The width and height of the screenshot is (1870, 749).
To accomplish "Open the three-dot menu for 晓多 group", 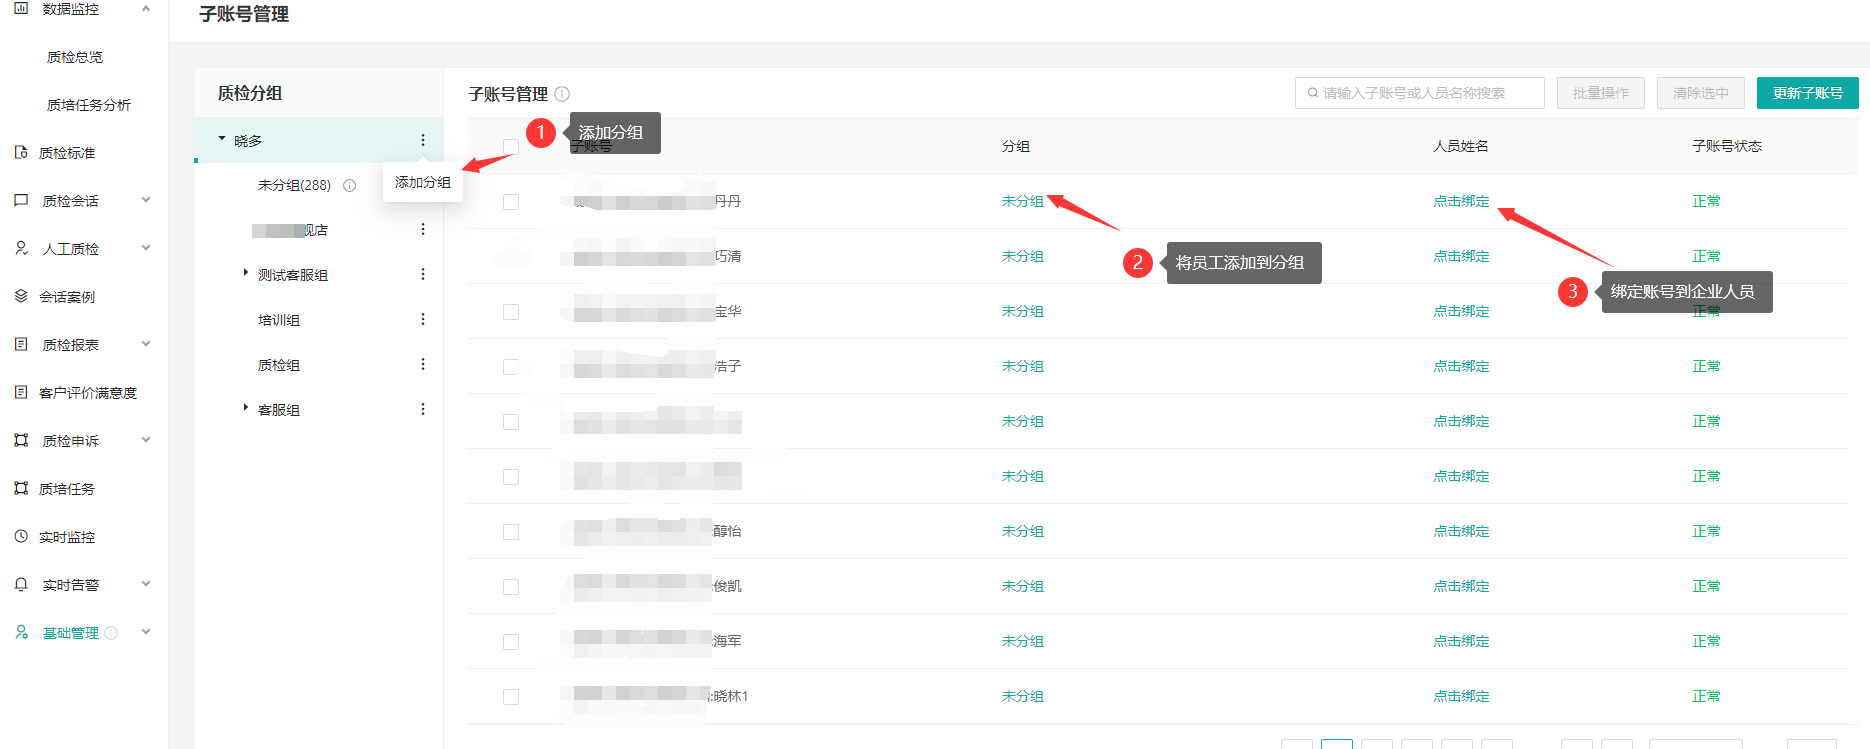I will coord(423,140).
